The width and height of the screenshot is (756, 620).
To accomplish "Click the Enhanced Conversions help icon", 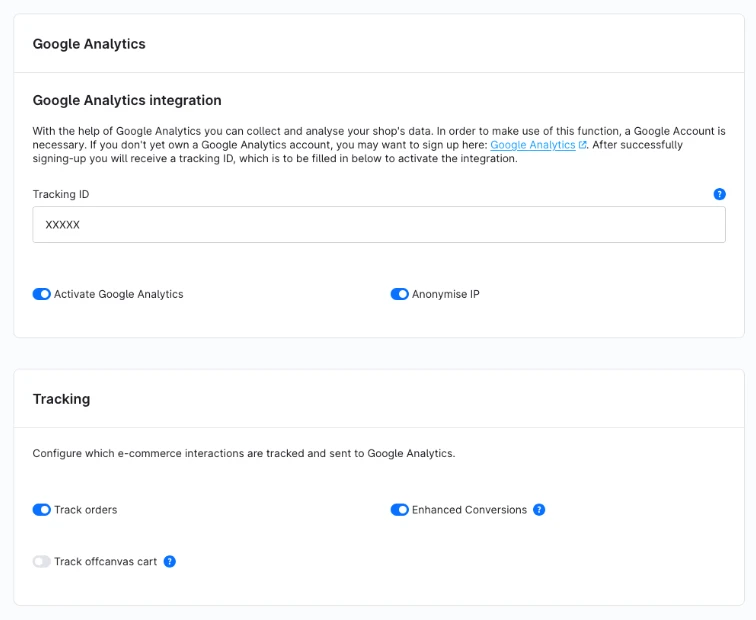I will coord(539,510).
